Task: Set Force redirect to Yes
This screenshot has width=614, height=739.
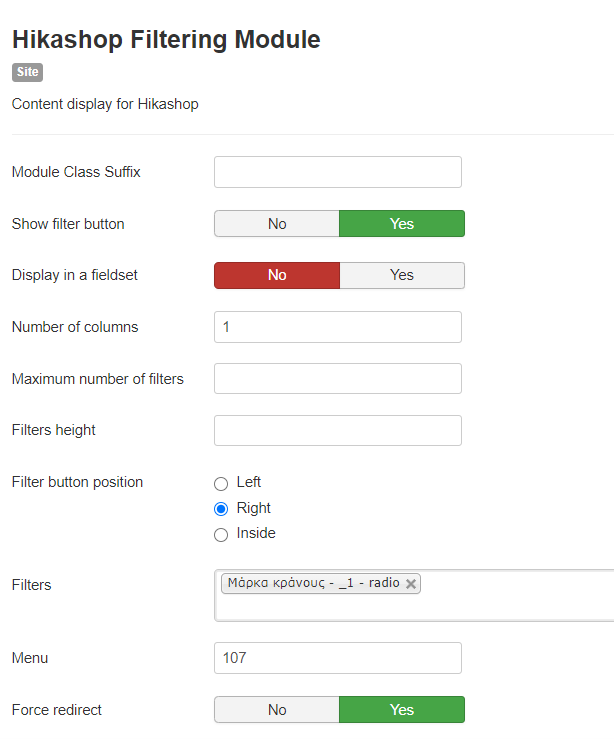Action: [x=402, y=709]
